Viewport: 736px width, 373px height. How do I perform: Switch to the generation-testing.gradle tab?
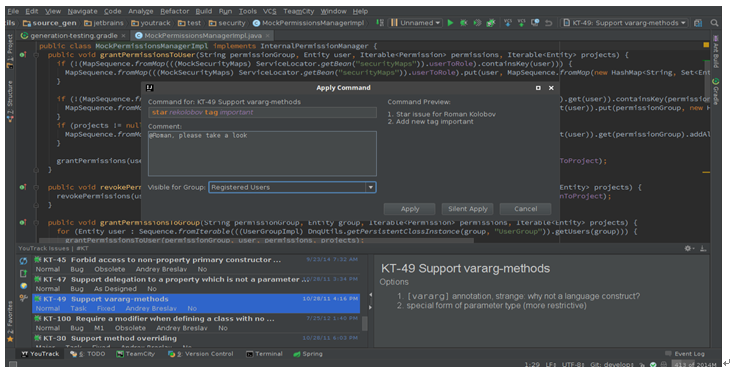pyautogui.click(x=73, y=35)
